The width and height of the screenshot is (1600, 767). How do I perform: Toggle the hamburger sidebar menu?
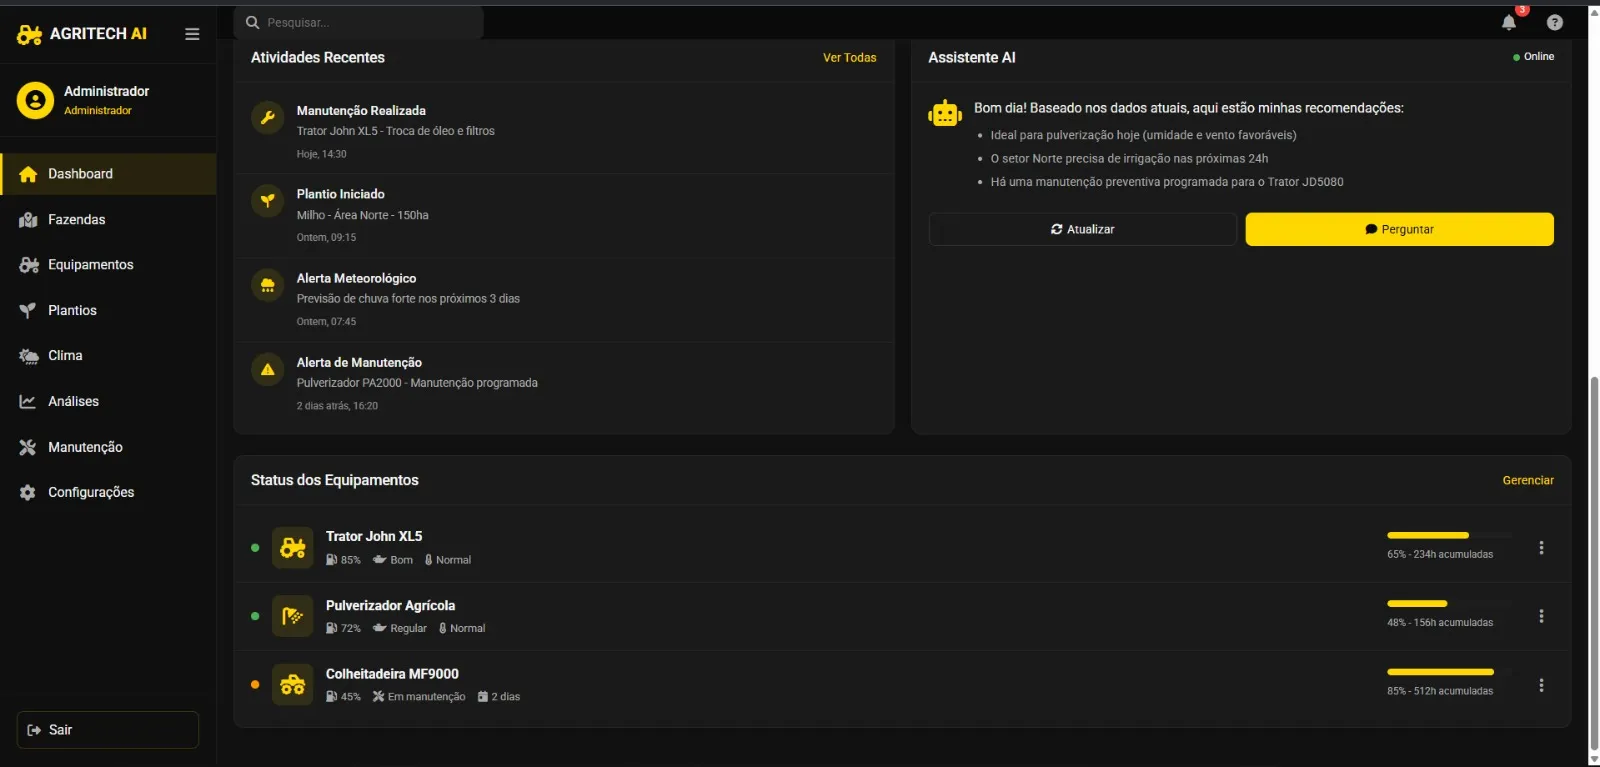(192, 34)
